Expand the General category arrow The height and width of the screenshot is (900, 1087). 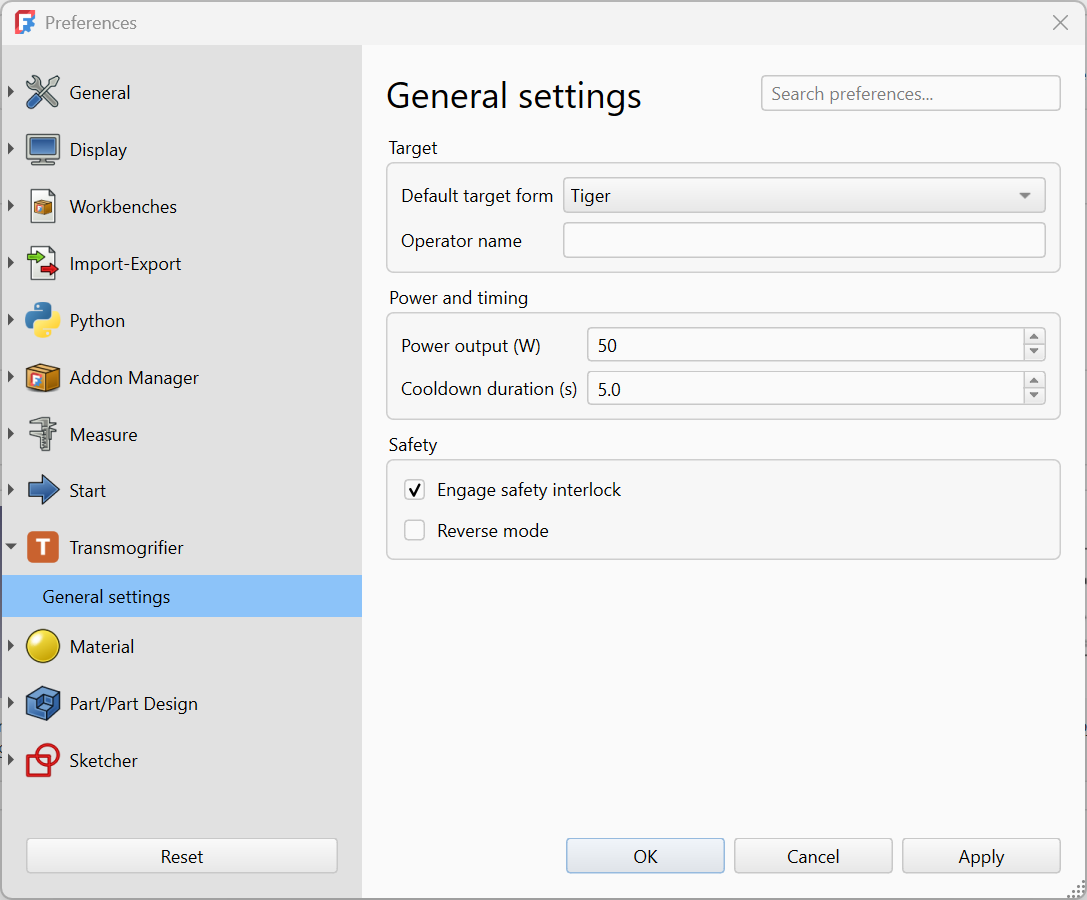[x=10, y=92]
